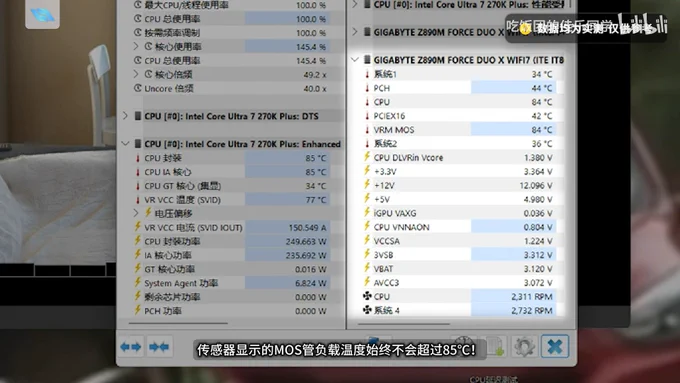Open the sensor settings gear icon
The width and height of the screenshot is (680, 383).
[x=524, y=347]
